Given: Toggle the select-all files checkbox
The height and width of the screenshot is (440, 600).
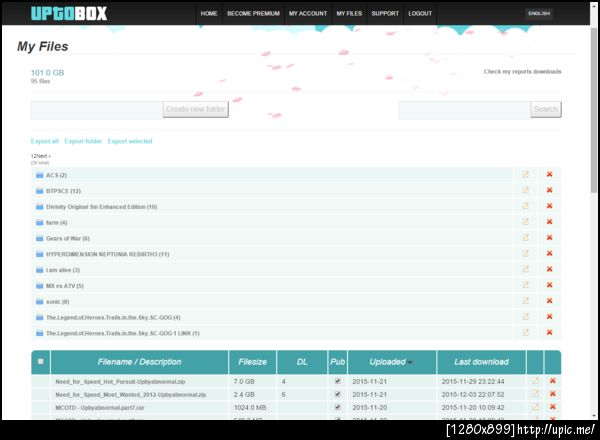Looking at the screenshot, I should point(41,362).
